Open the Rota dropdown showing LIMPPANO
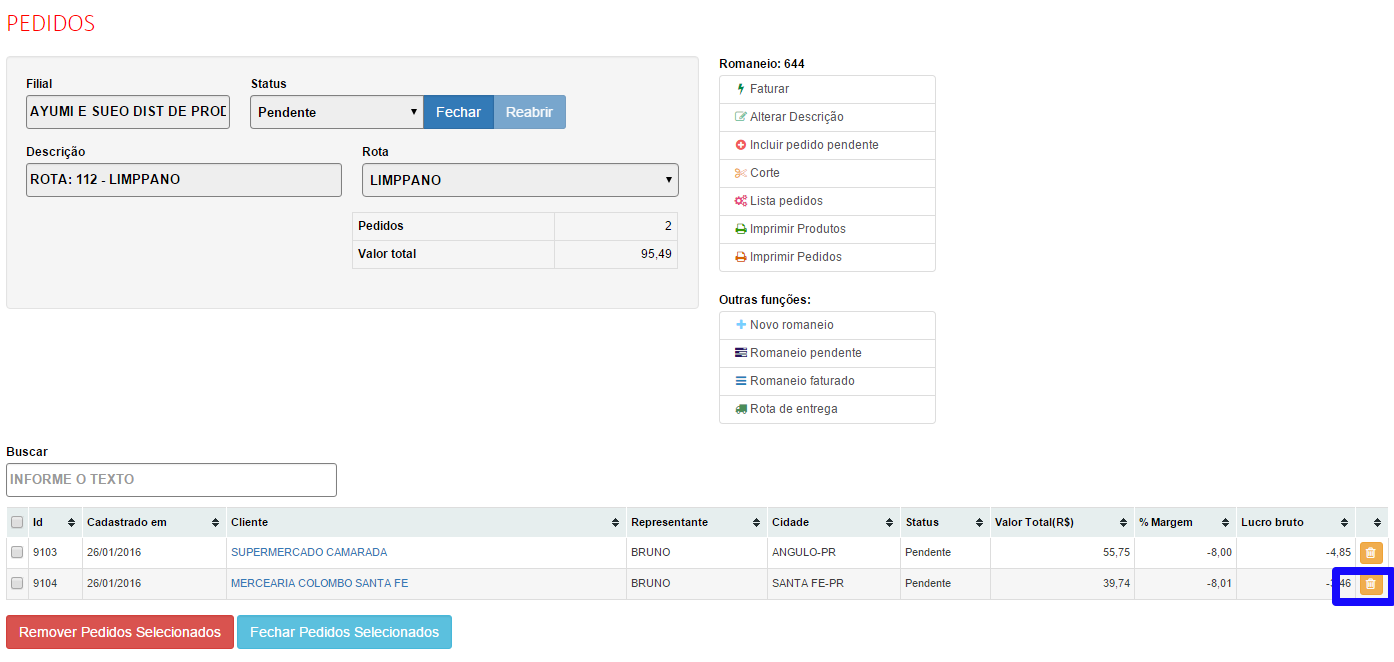This screenshot has height=662, width=1394. click(x=520, y=180)
